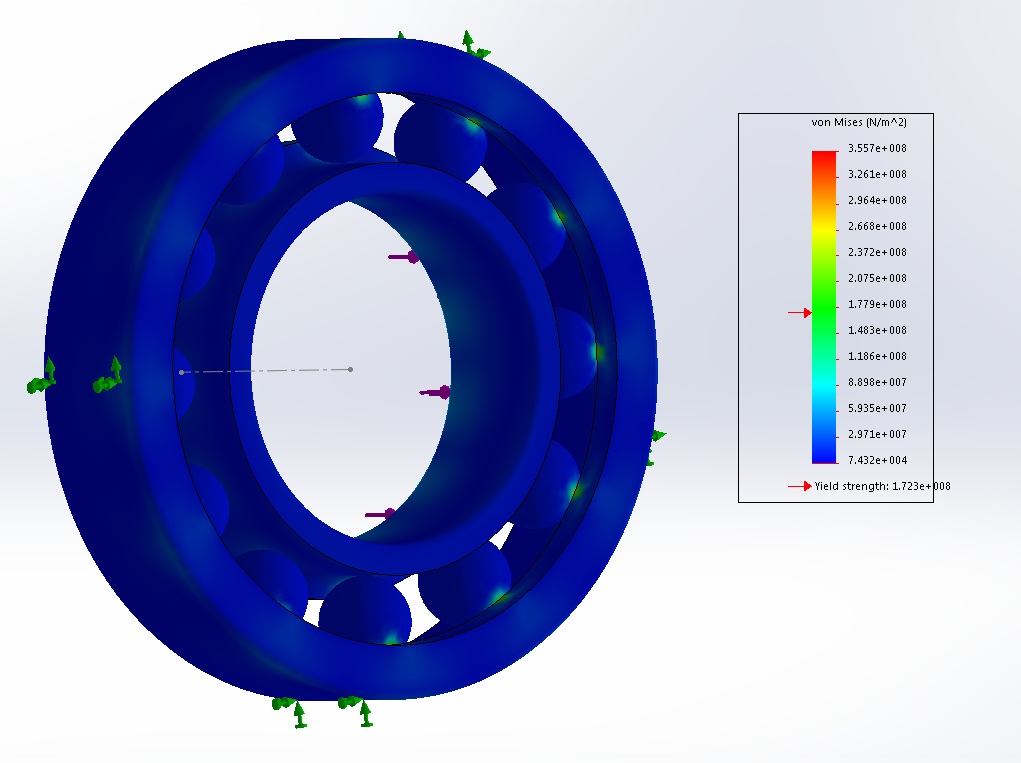The image size is (1021, 763).
Task: Click the von Mises (N/m^2) legend title
Action: tap(858, 122)
